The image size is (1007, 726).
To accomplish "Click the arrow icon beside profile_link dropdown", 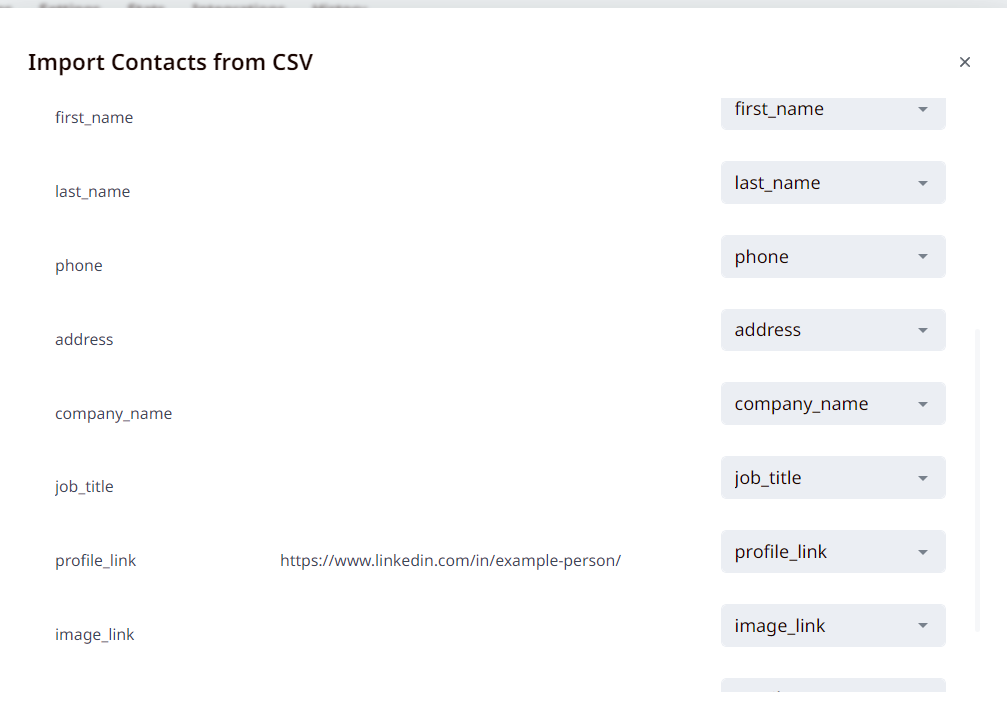I will [923, 552].
